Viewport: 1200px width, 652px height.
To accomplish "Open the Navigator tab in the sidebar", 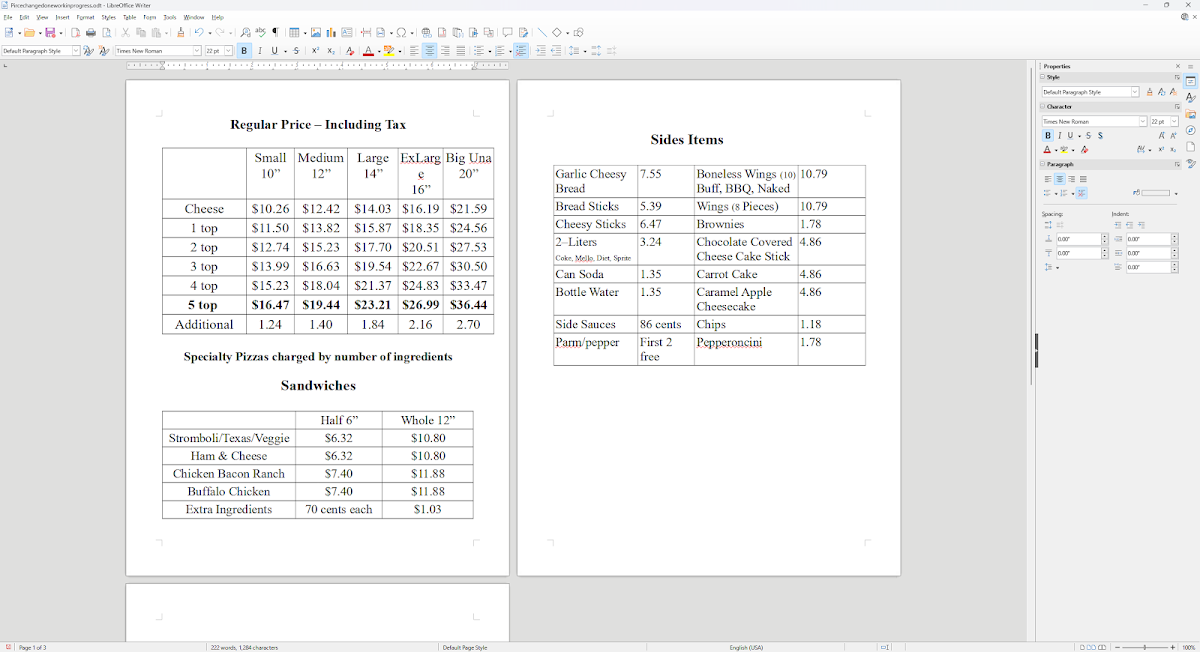I will click(x=1191, y=131).
